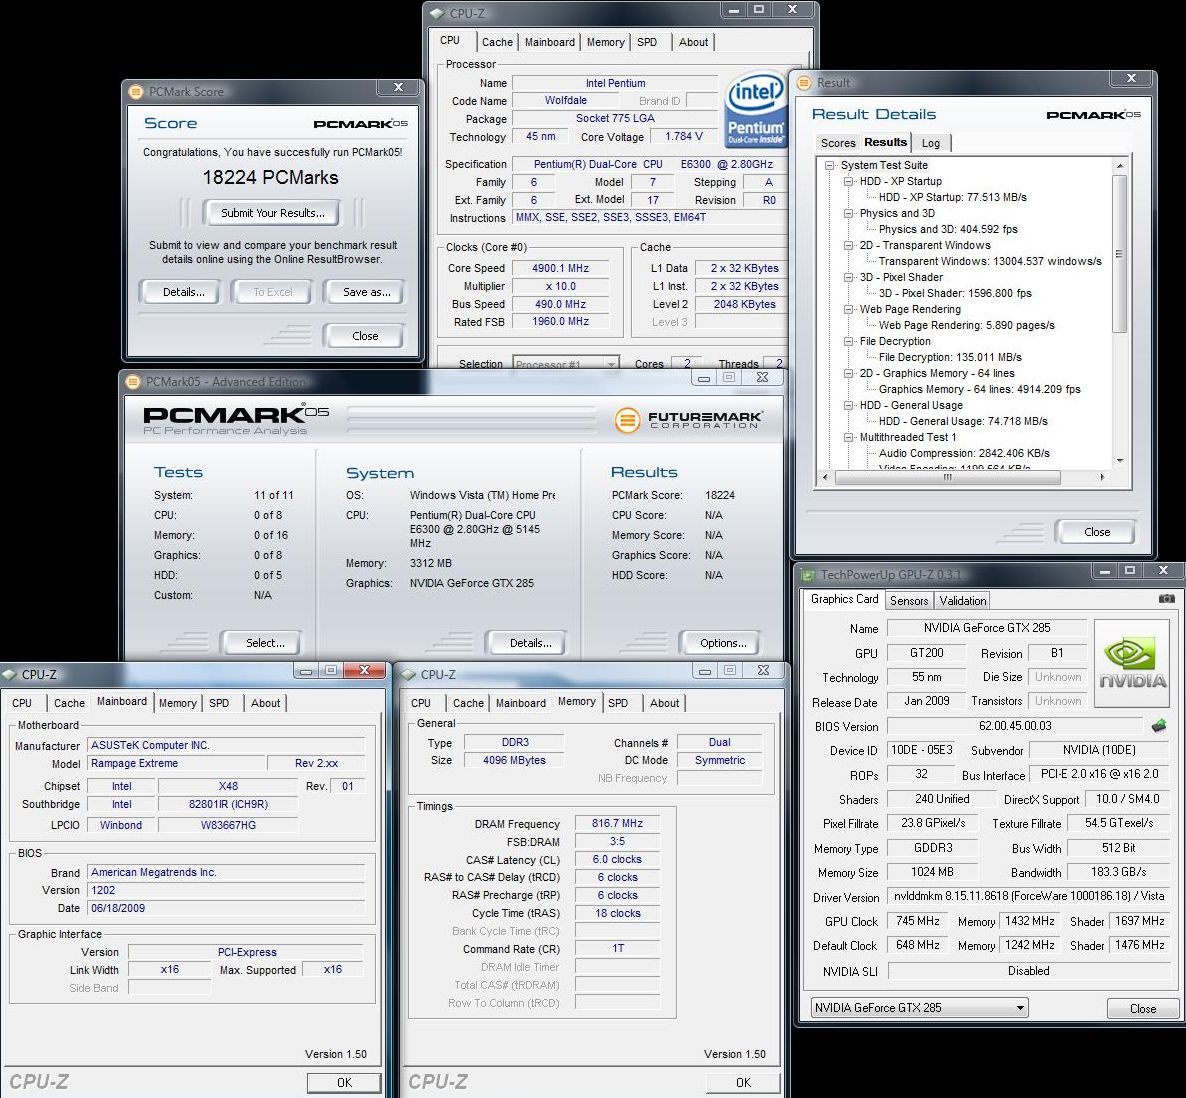
Task: Select CPU tab in CPU-Z Memory window
Action: point(421,703)
